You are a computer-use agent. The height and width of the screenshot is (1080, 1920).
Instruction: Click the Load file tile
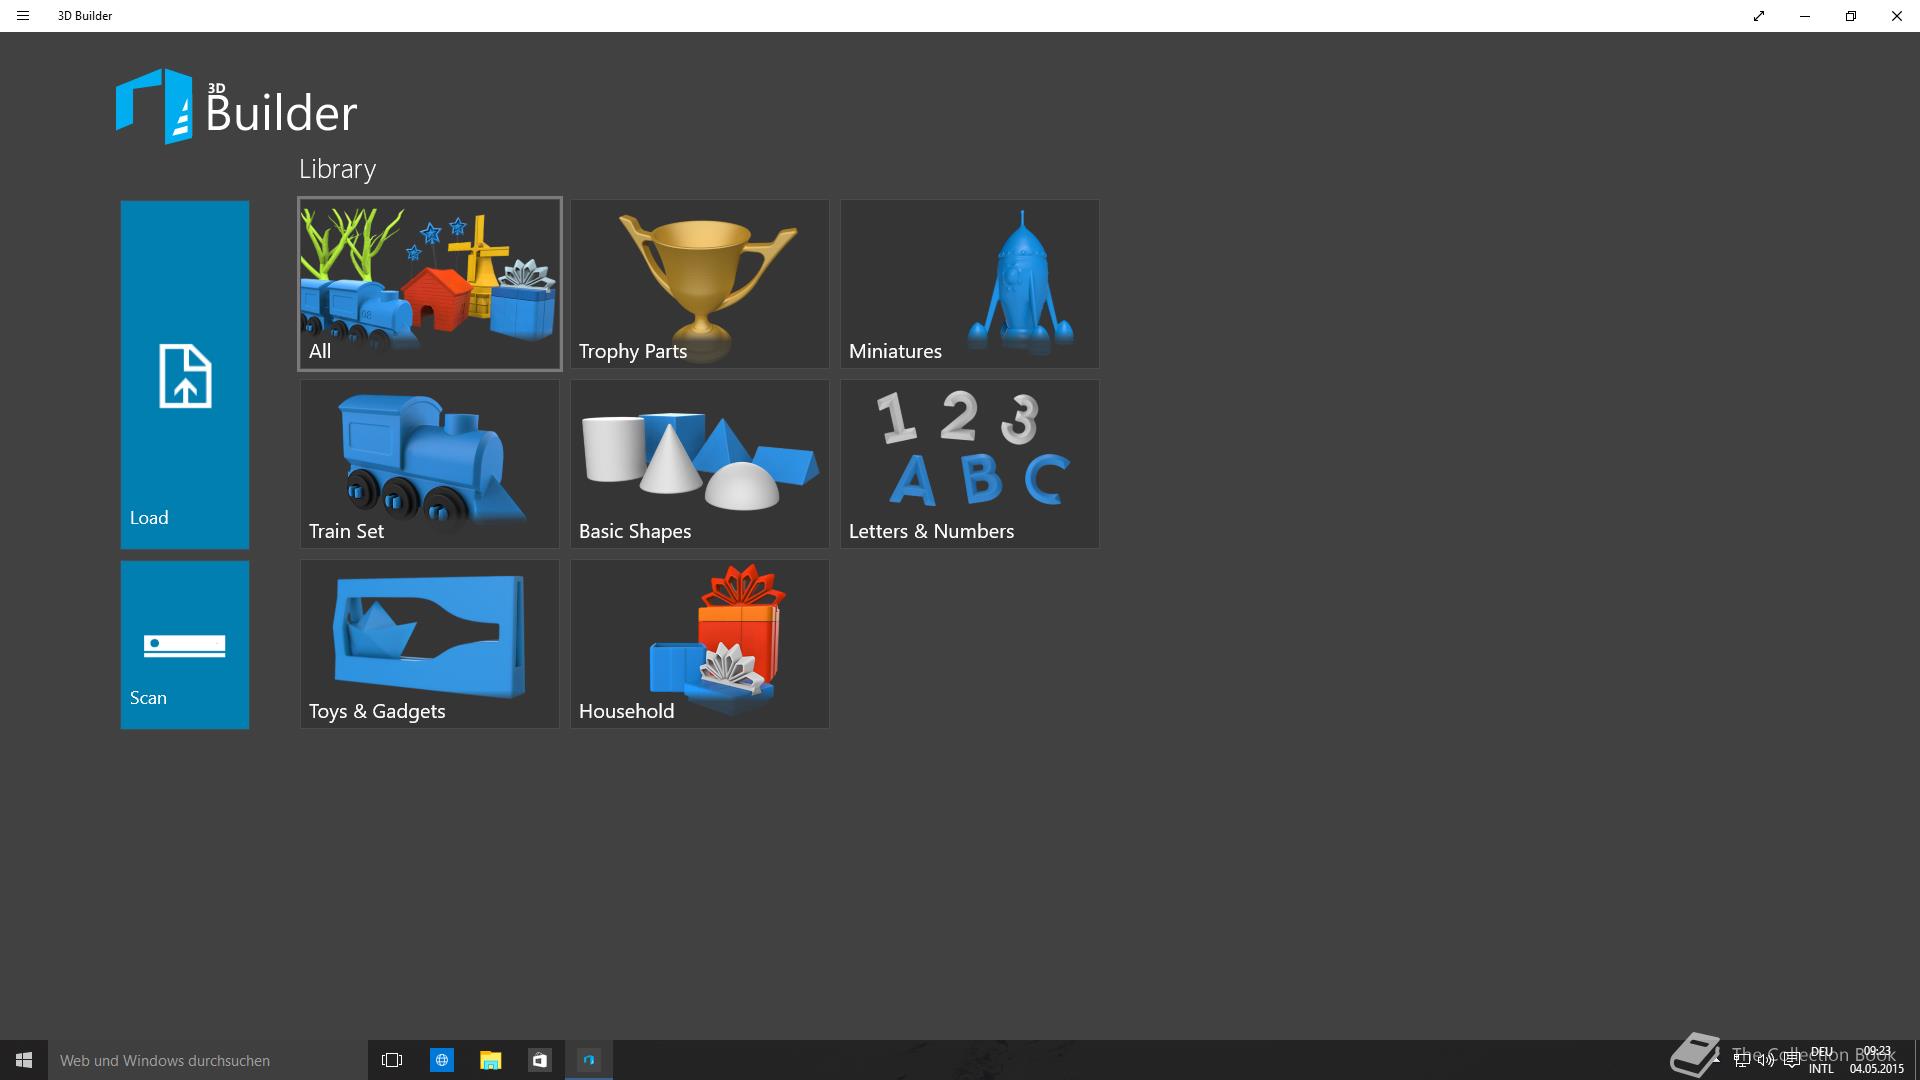pyautogui.click(x=185, y=374)
